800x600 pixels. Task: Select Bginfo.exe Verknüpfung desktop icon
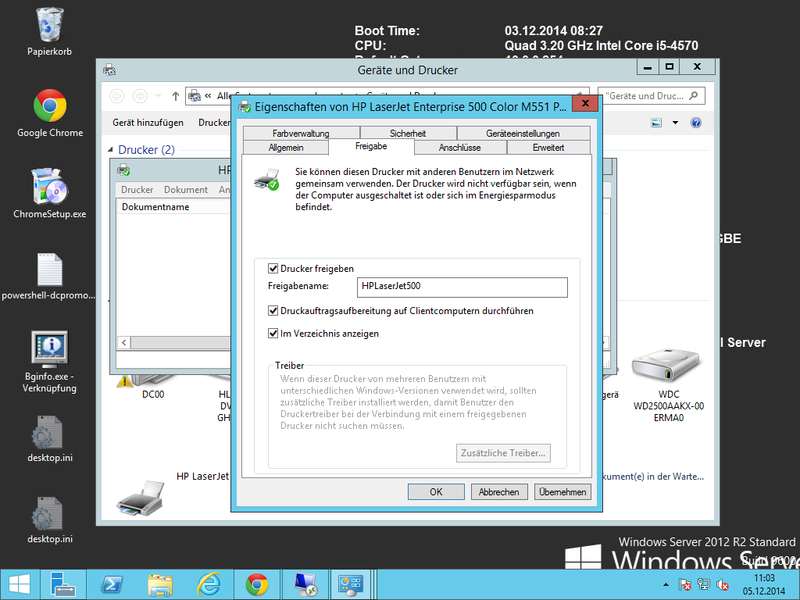[49, 362]
